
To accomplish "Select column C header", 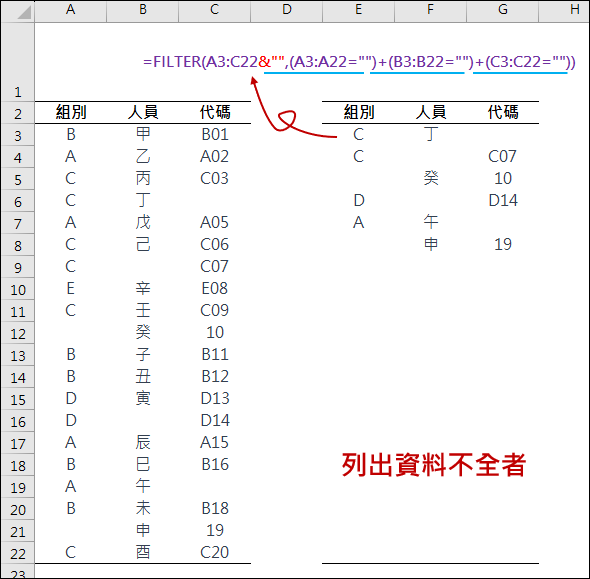I will [214, 11].
